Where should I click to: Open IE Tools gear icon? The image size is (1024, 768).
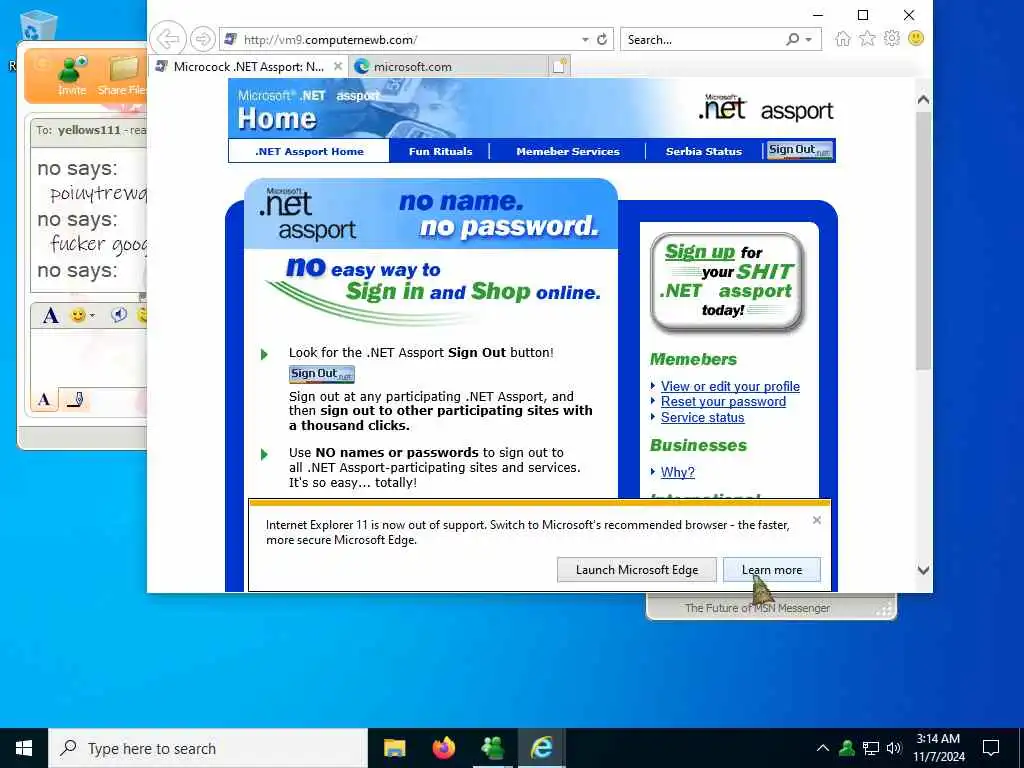pyautogui.click(x=891, y=39)
